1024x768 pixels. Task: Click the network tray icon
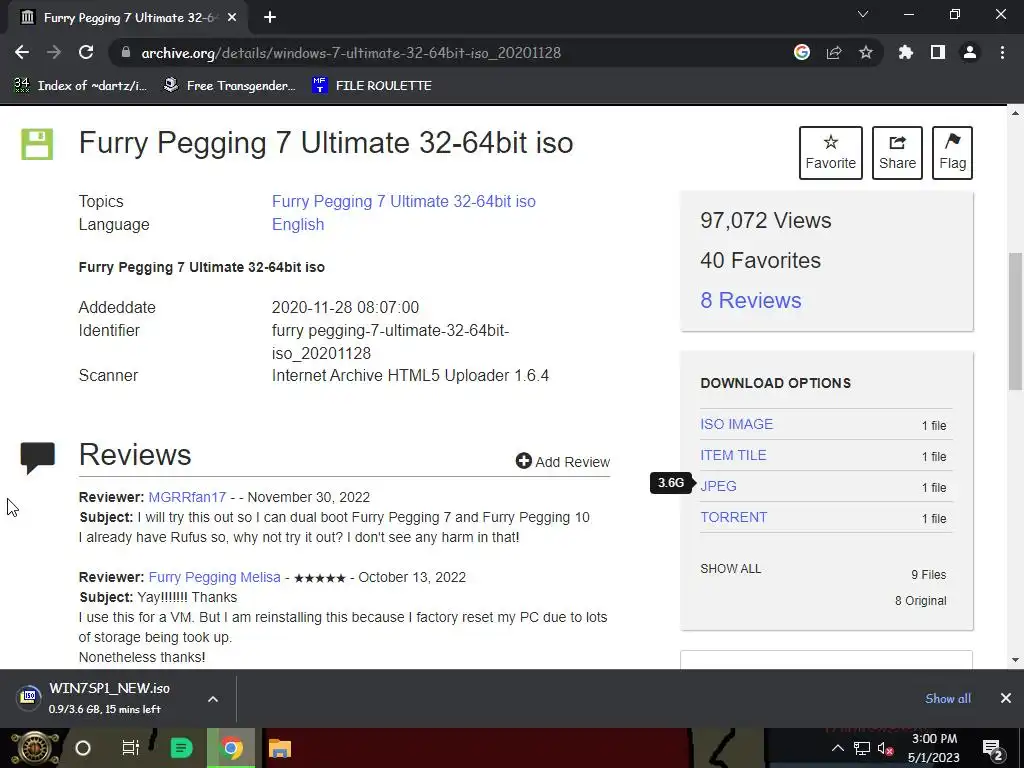[862, 748]
